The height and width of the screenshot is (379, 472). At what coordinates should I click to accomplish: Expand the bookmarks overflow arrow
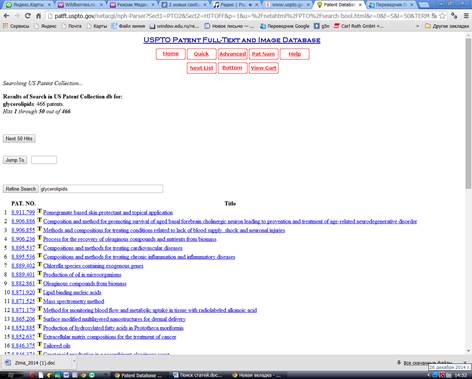click(x=418, y=26)
